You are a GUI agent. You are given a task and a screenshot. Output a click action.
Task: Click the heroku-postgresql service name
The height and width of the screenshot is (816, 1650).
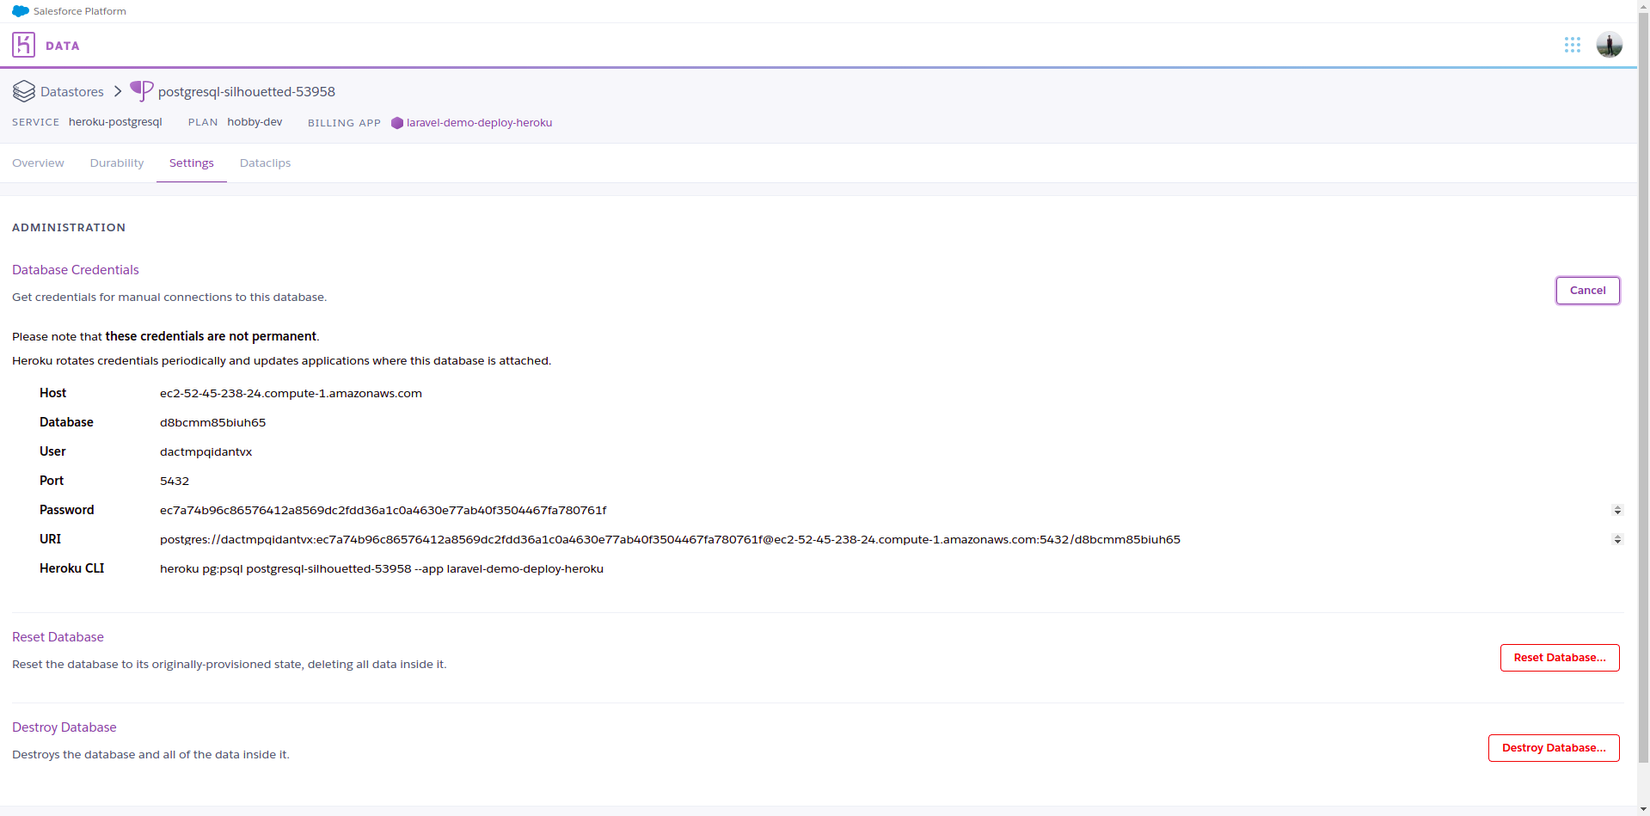tap(115, 122)
